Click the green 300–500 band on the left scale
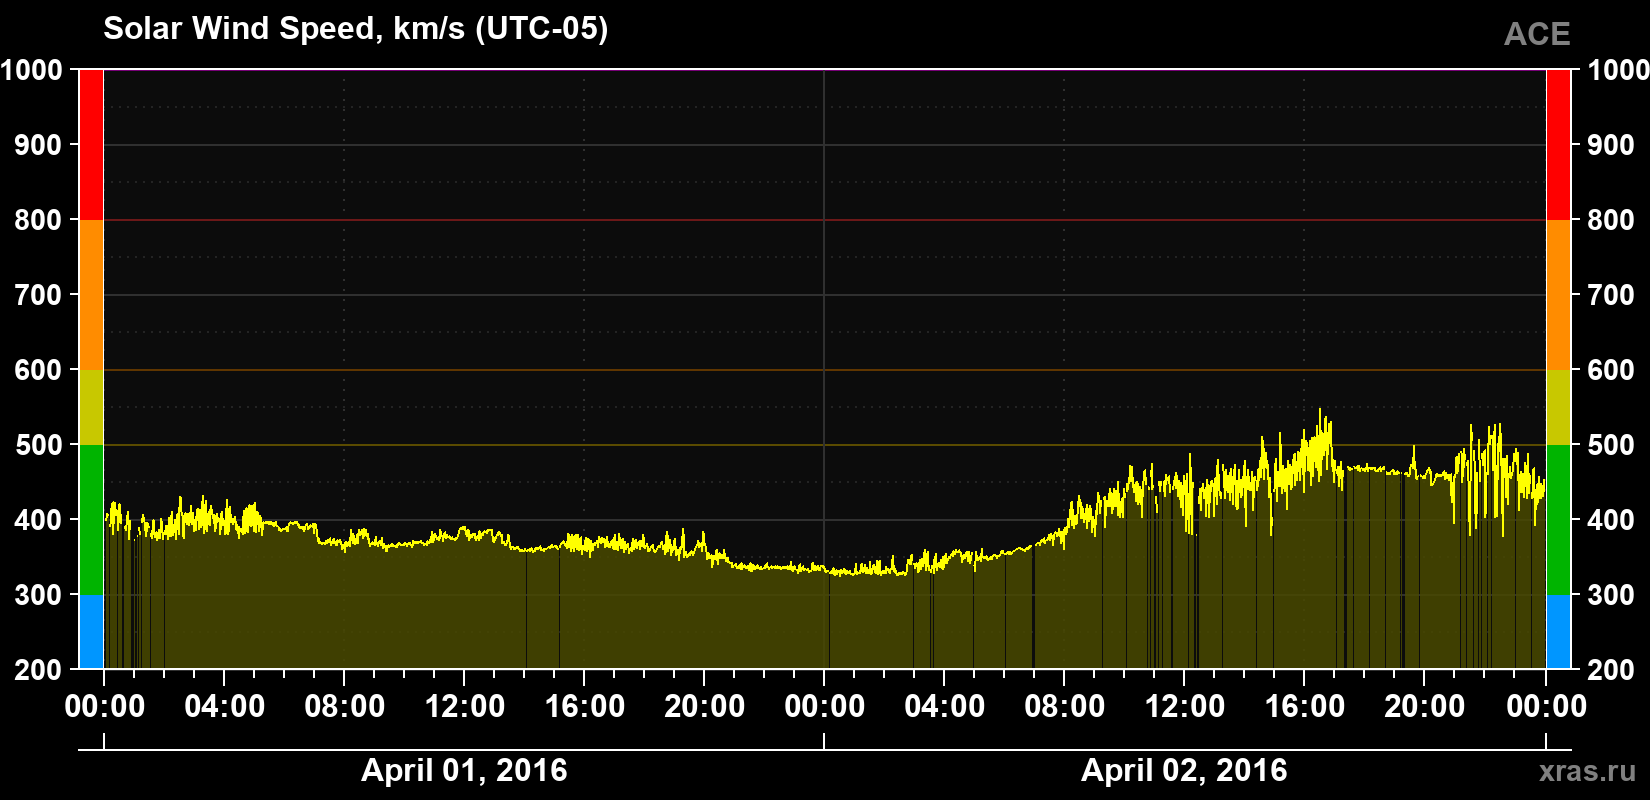This screenshot has width=1650, height=800. (91, 520)
